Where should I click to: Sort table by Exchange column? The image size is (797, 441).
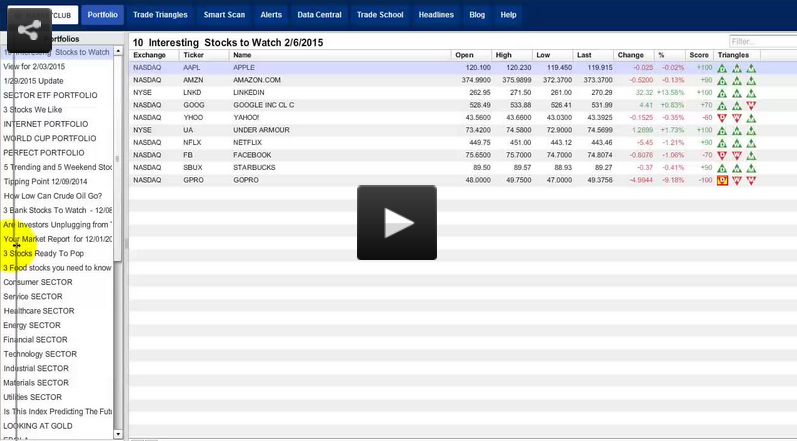click(154, 55)
